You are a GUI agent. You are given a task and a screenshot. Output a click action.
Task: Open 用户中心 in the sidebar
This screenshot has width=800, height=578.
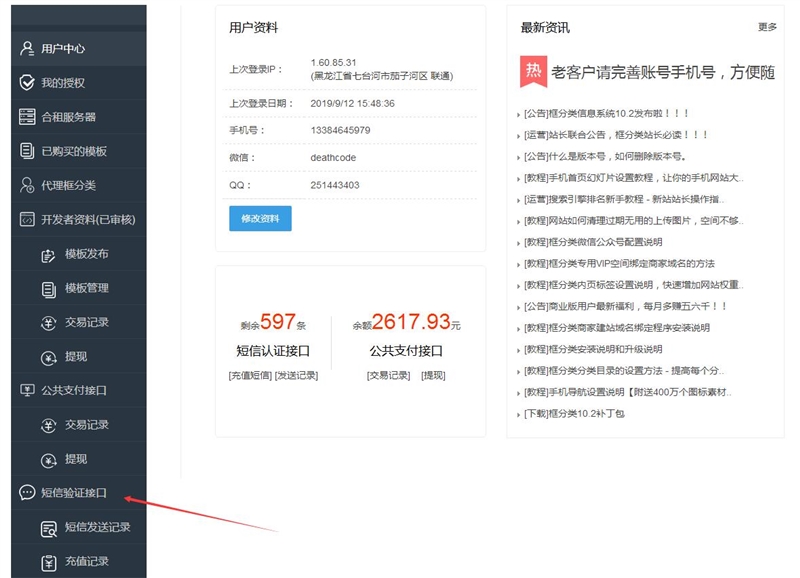pyautogui.click(x=63, y=48)
